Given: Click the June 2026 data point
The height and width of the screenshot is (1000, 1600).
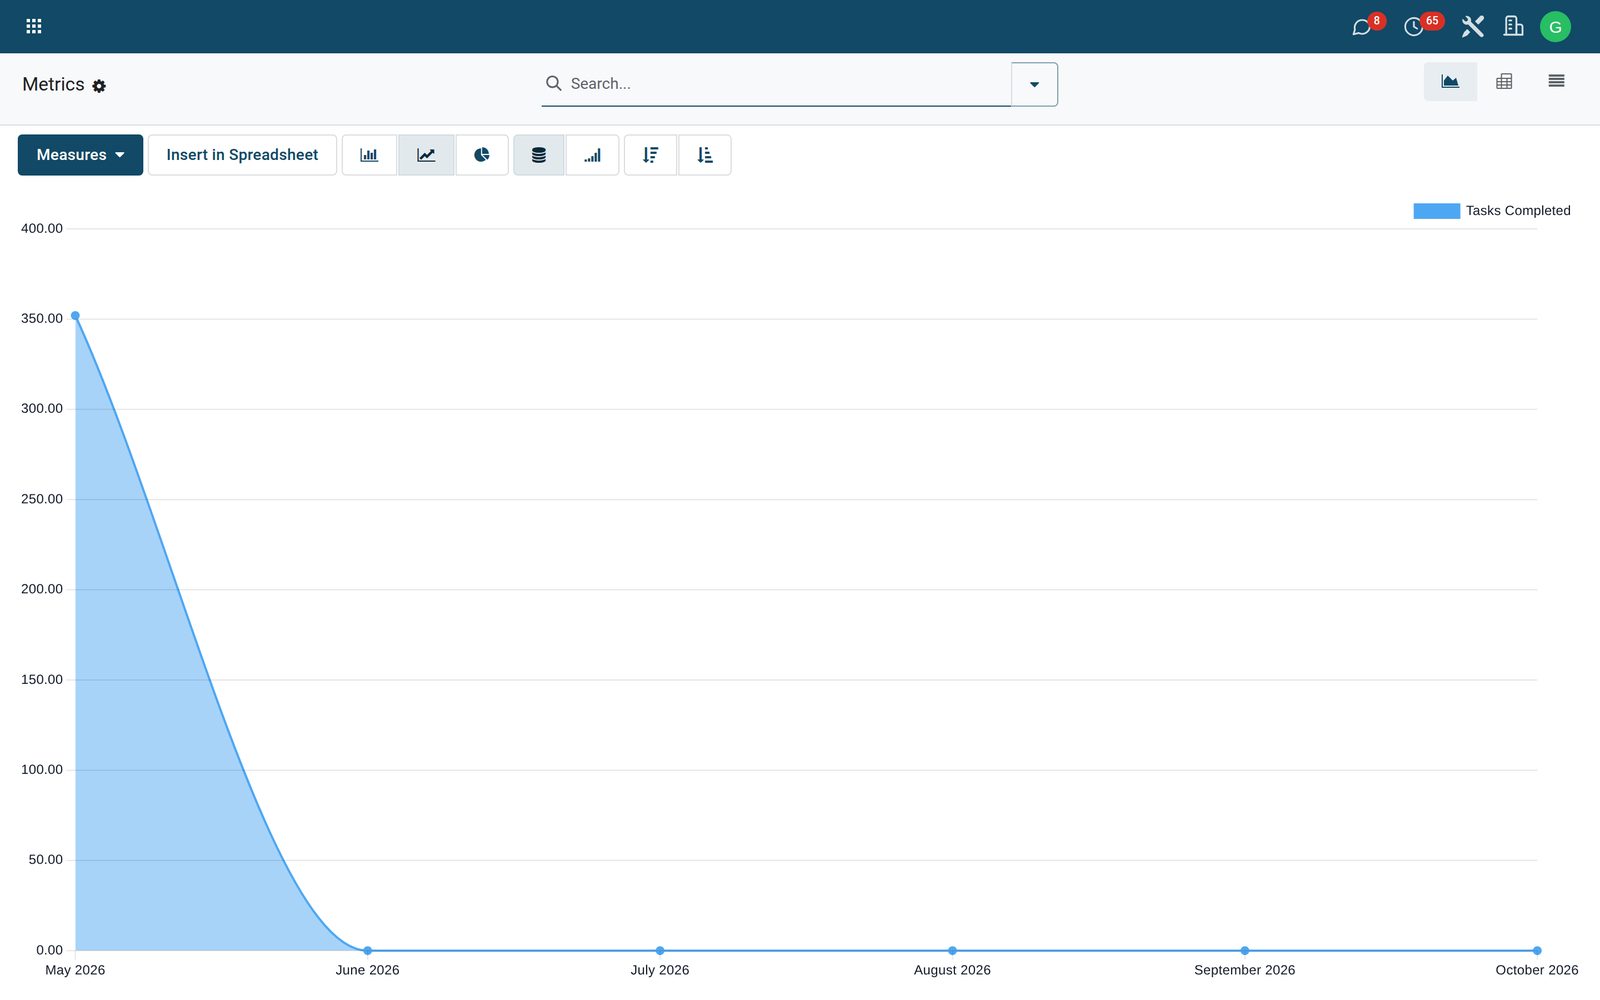Looking at the screenshot, I should tap(367, 950).
